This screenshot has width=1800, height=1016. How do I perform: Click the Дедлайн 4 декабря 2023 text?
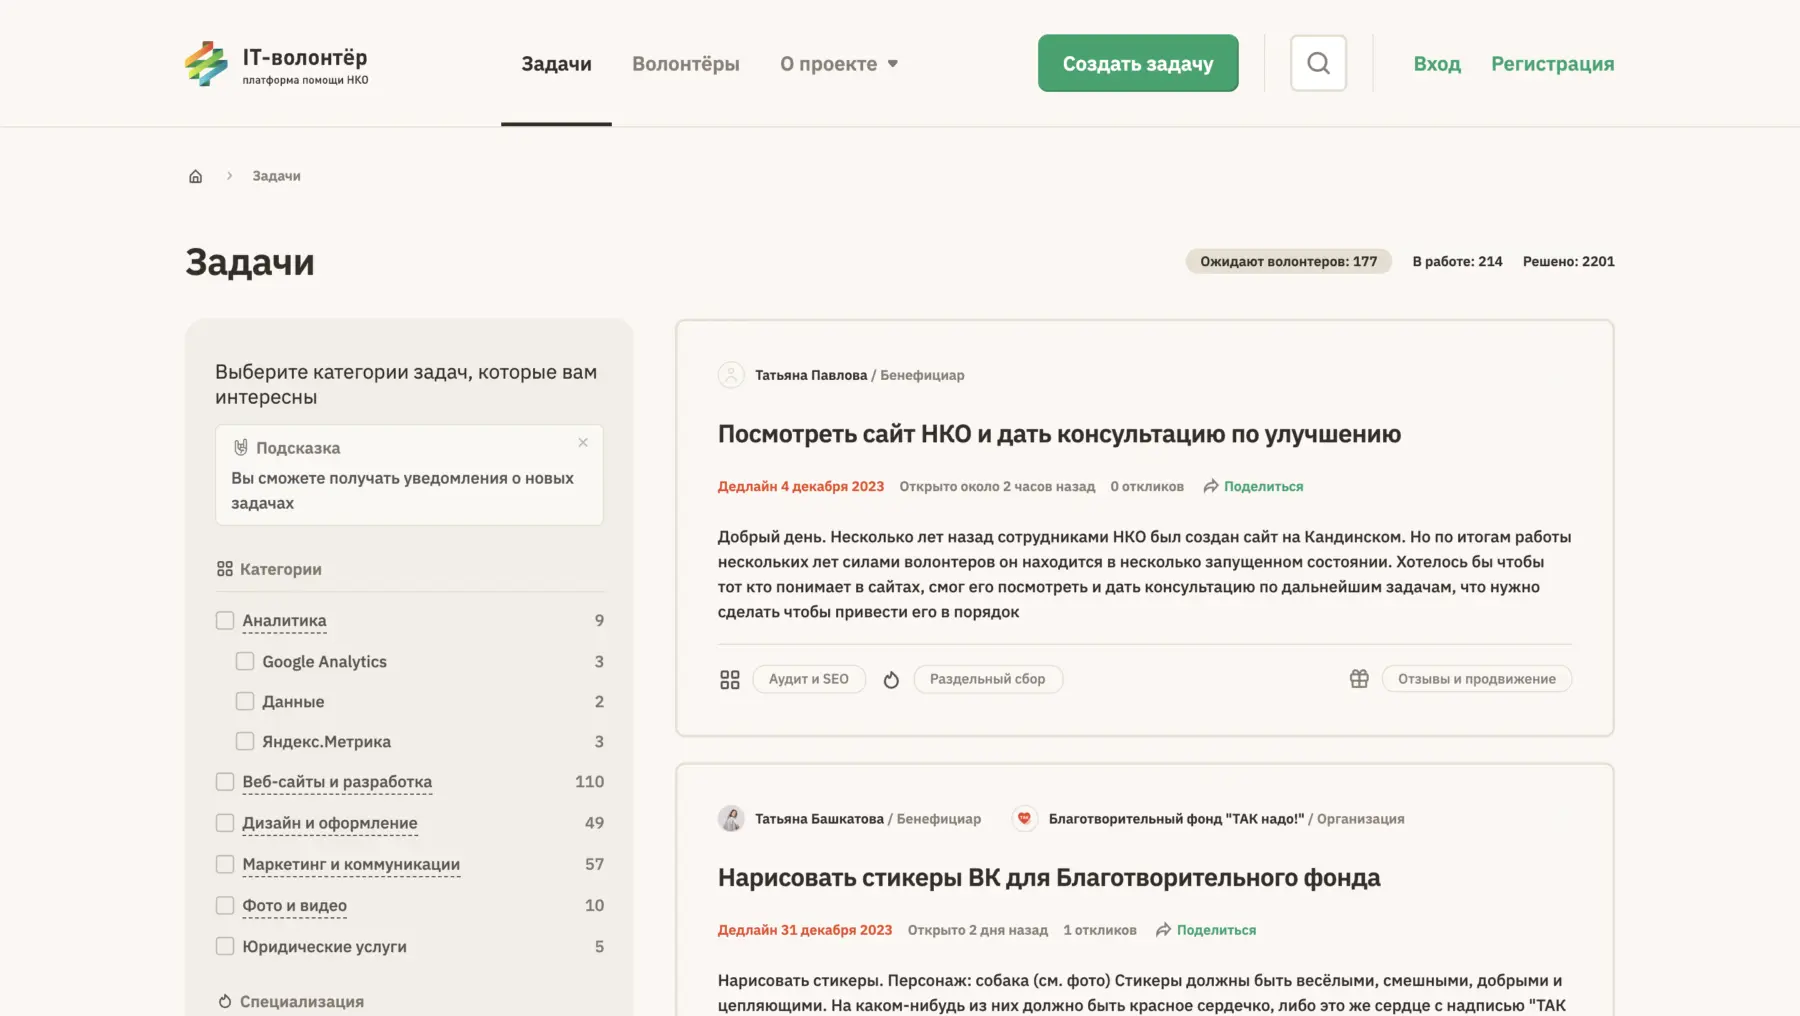pyautogui.click(x=801, y=486)
